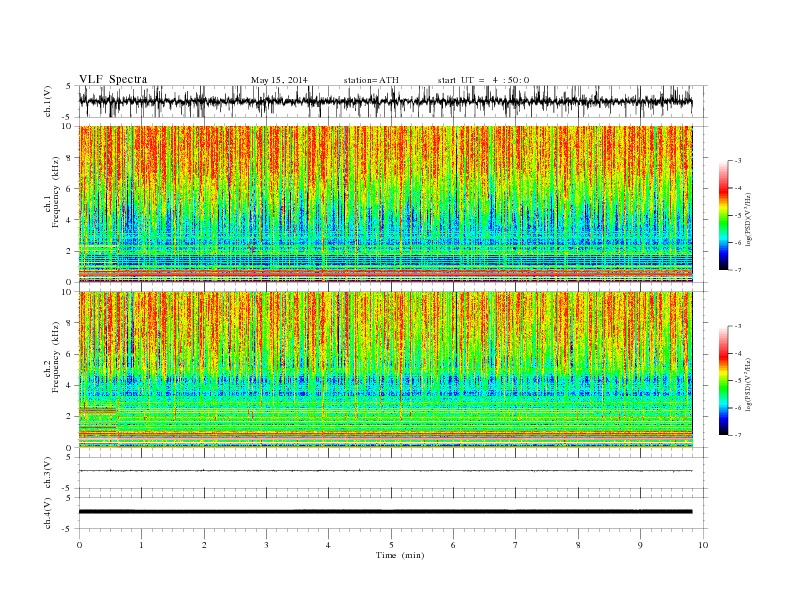This screenshot has width=792, height=612.
Task: Click the ch.1 waveform trace panel
Action: pyautogui.click(x=393, y=101)
